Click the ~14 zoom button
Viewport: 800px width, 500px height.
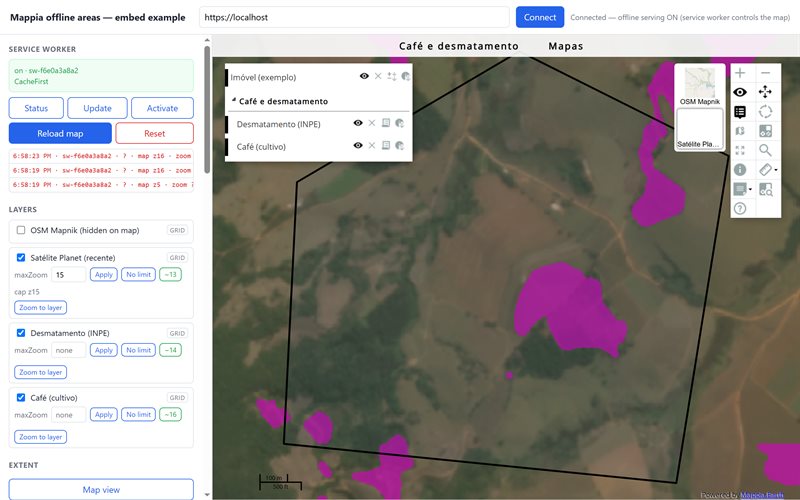coord(170,350)
